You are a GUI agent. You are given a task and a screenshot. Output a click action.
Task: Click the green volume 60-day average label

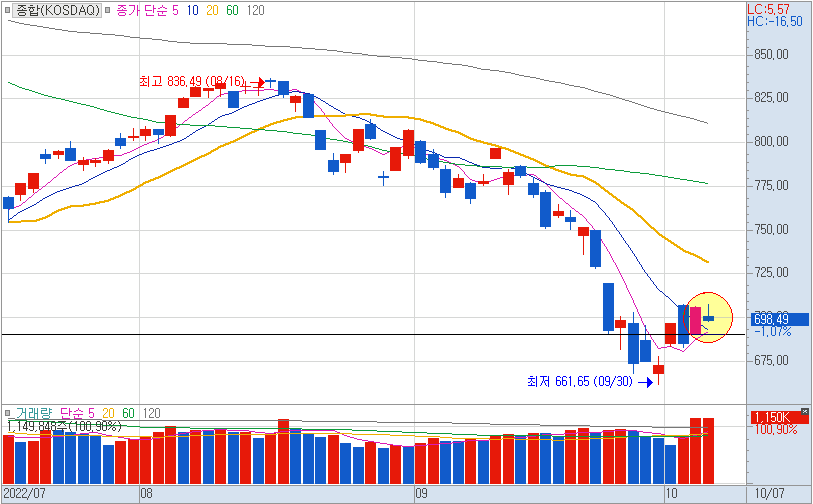coord(128,413)
